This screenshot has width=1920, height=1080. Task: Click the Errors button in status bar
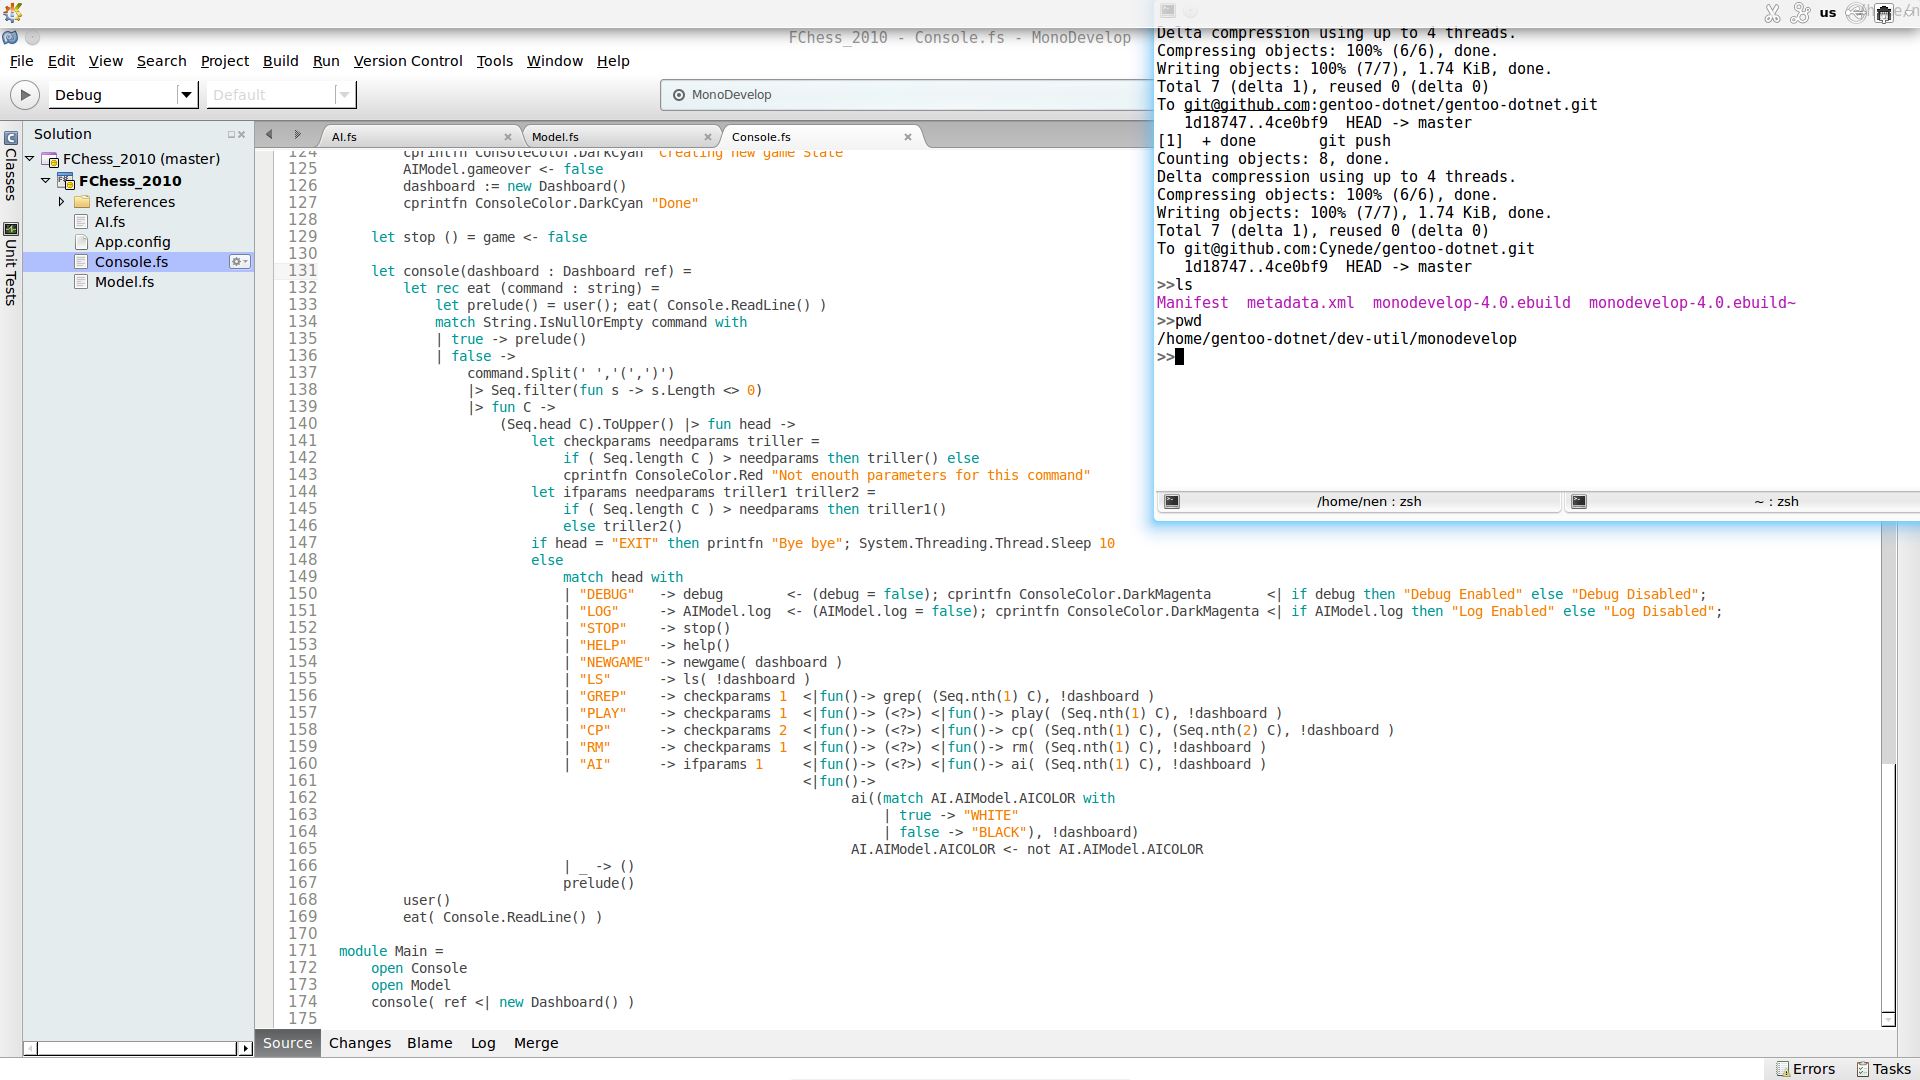coord(1806,1069)
